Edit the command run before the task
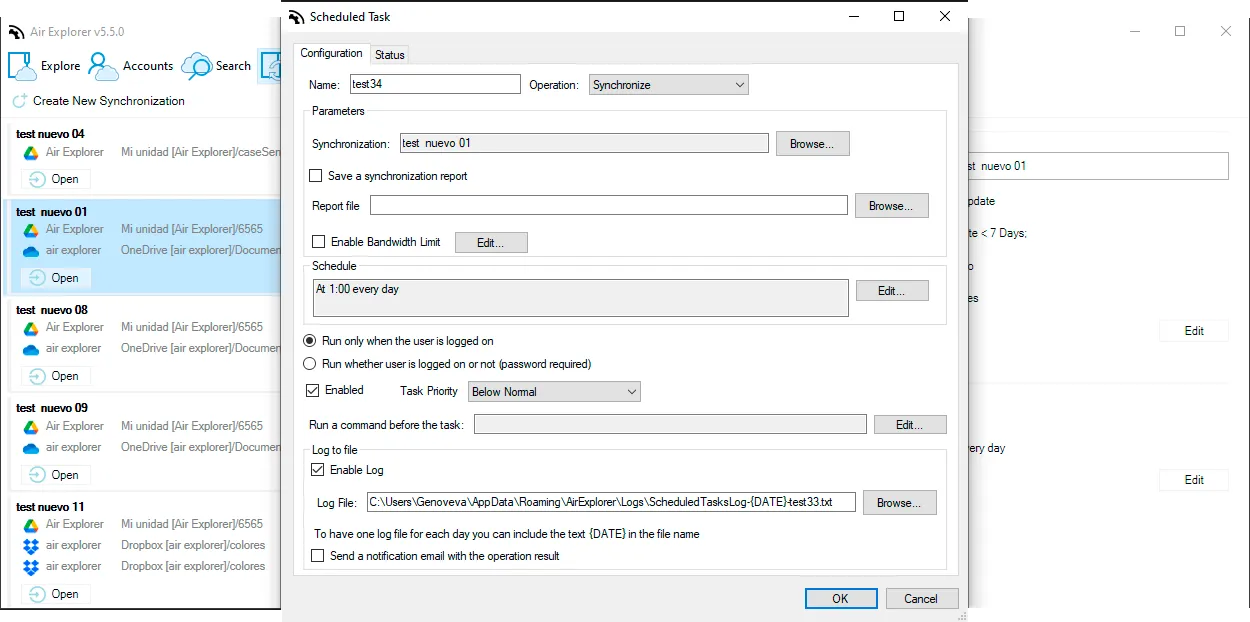 coord(910,425)
